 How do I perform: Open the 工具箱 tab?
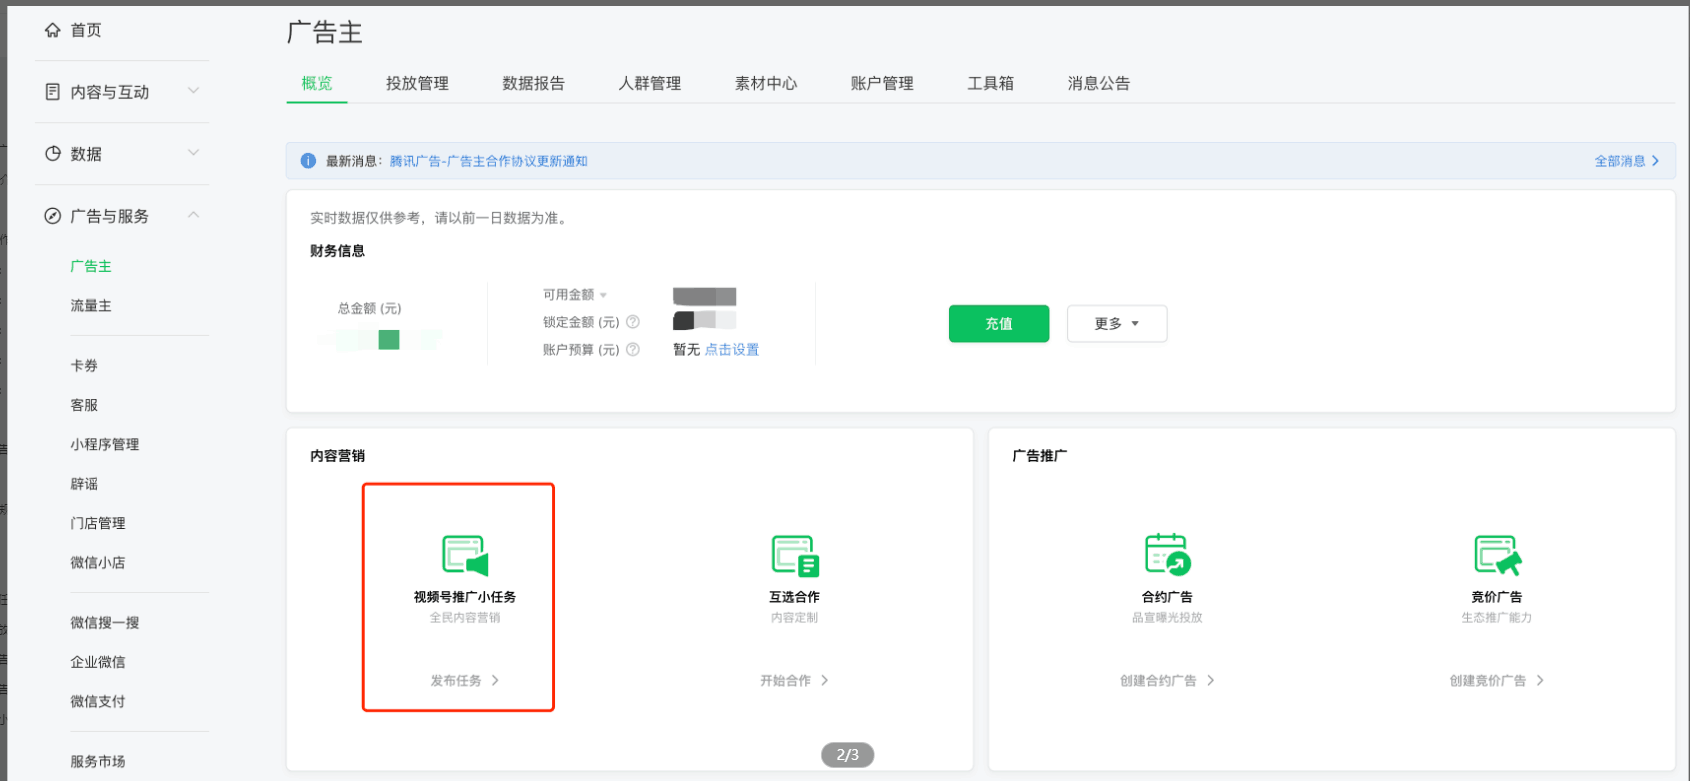click(990, 83)
